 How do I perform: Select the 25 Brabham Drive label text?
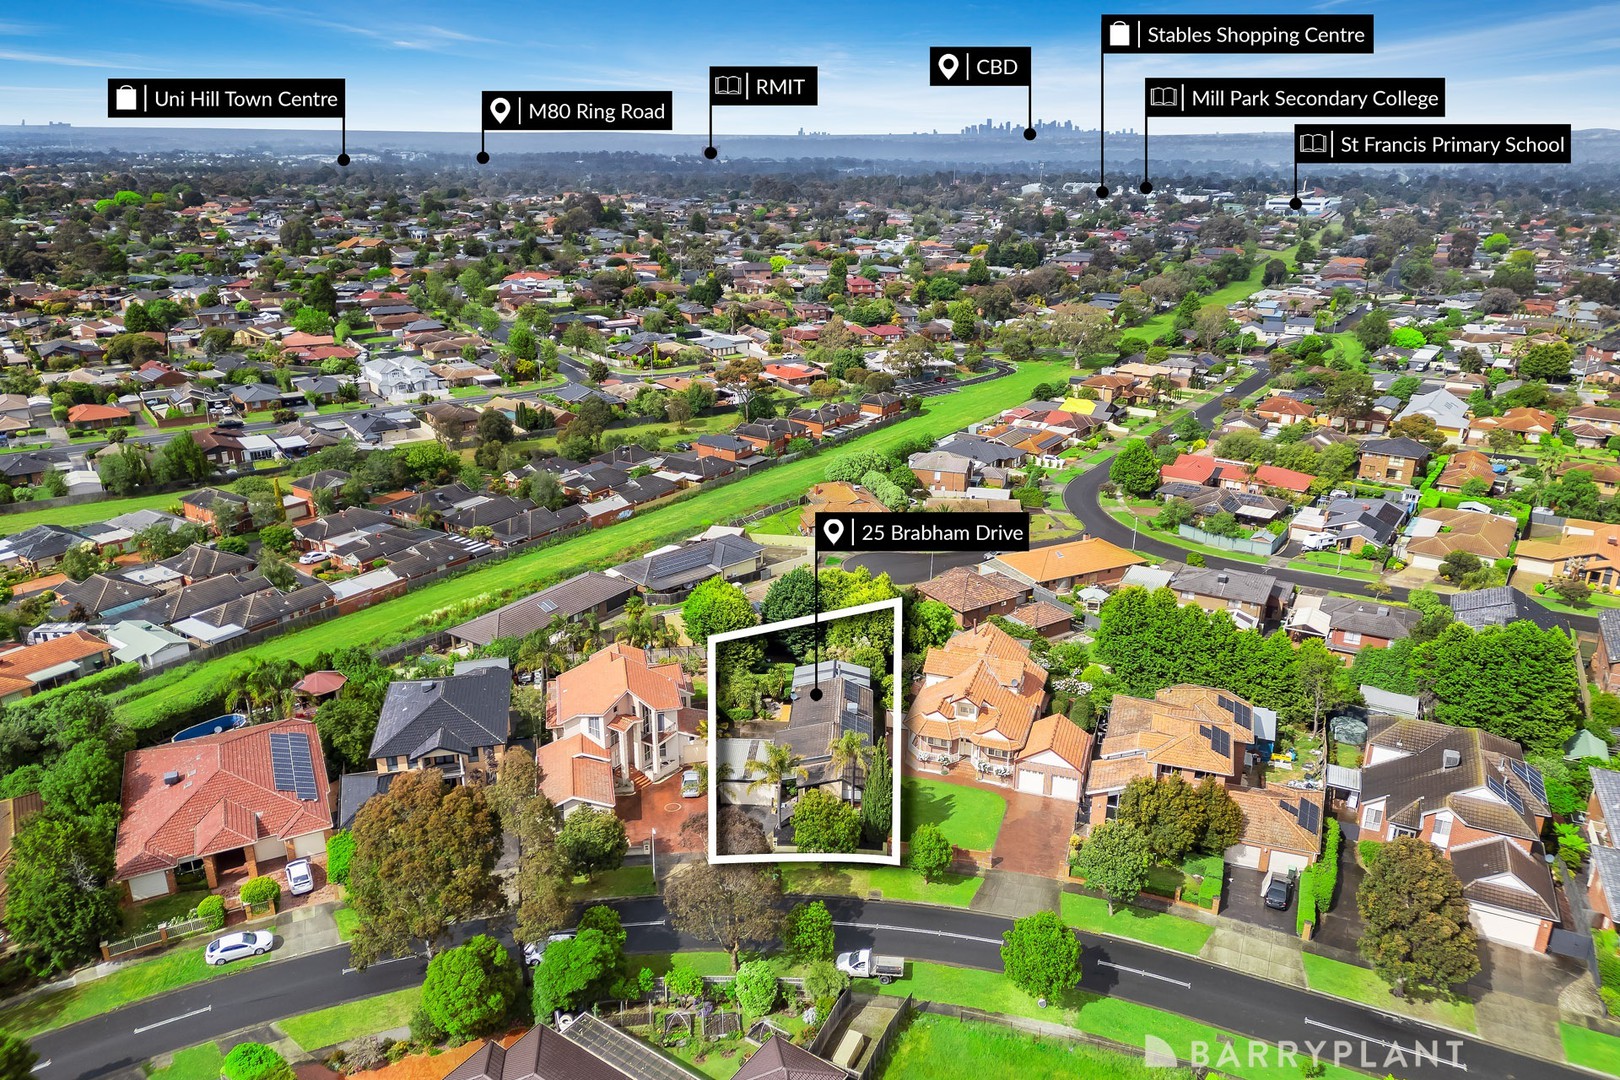point(942,532)
